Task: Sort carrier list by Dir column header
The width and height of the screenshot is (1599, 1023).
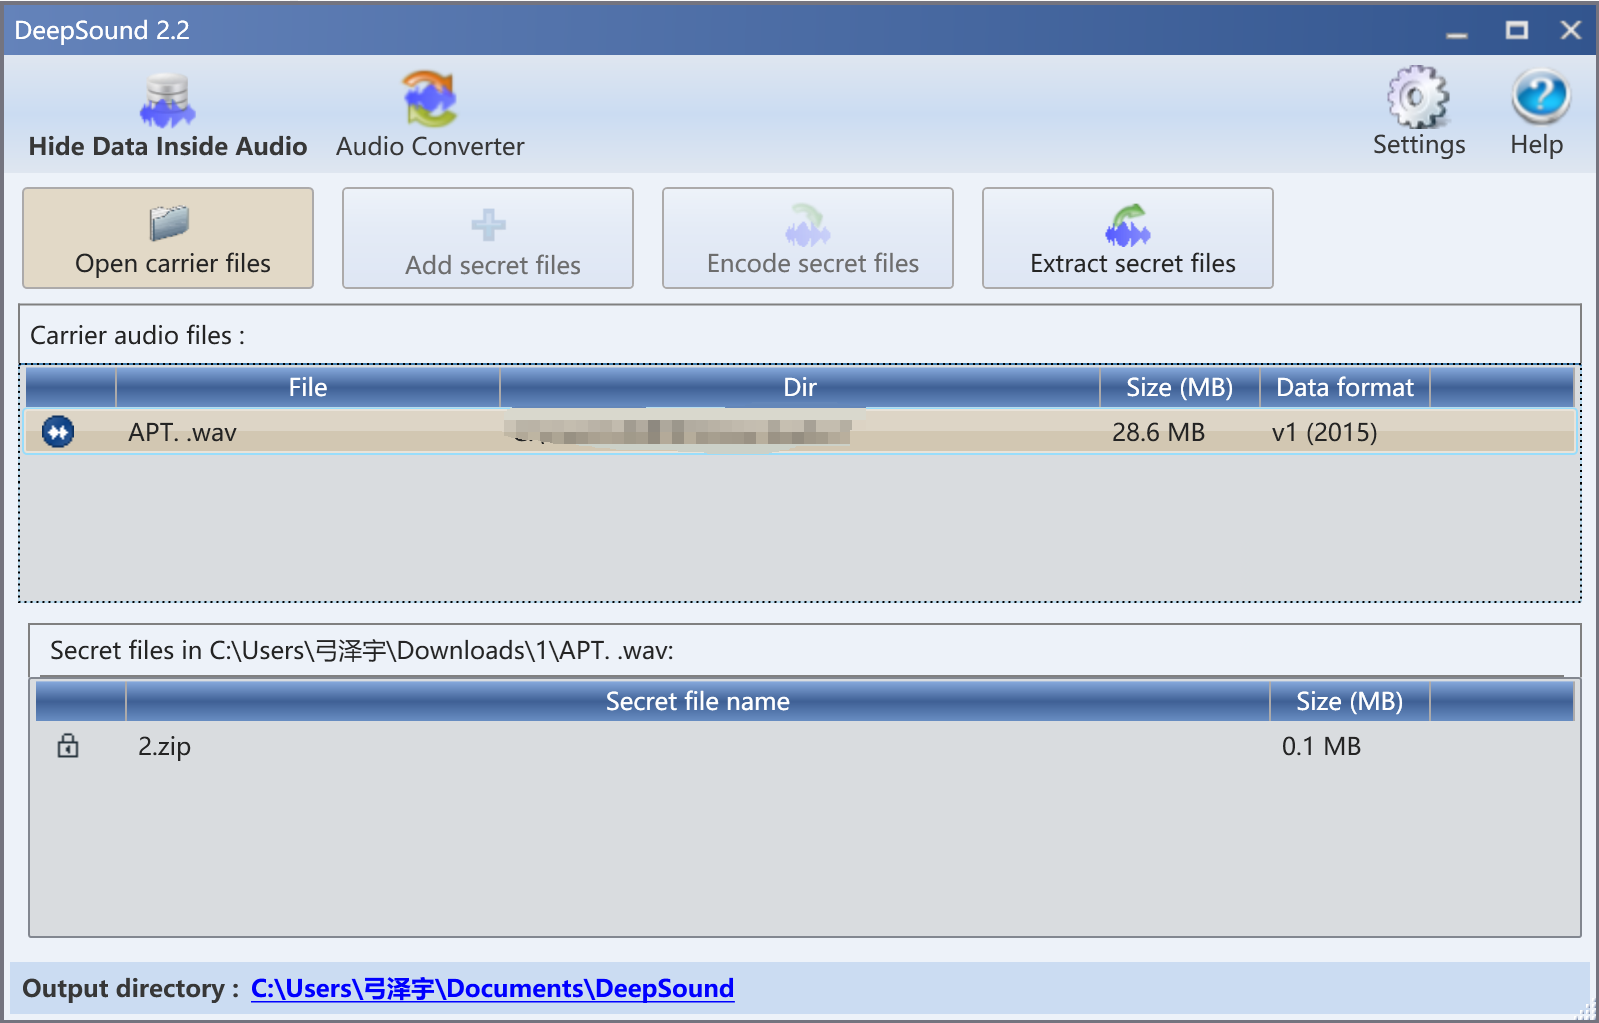Action: (800, 387)
